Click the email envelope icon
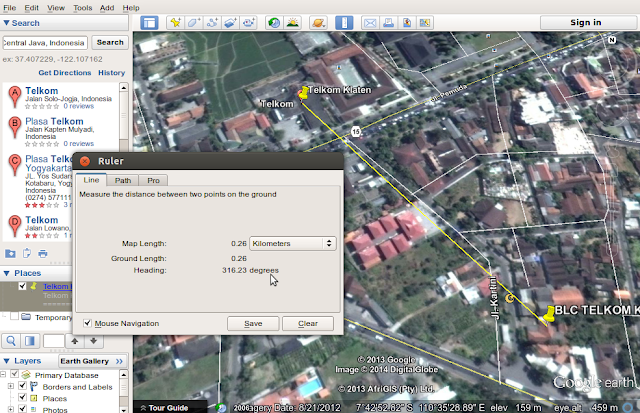 pos(370,23)
